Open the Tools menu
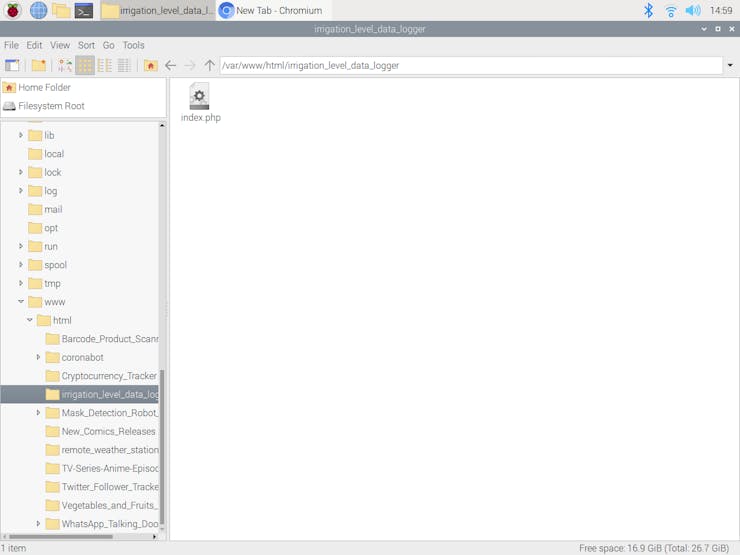 coord(134,45)
